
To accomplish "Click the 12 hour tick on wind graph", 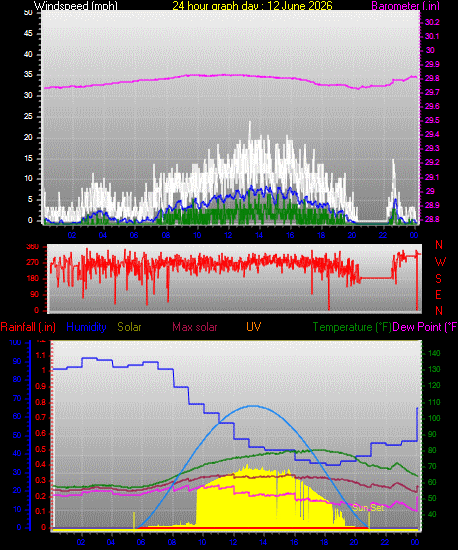I will pyautogui.click(x=228, y=235).
